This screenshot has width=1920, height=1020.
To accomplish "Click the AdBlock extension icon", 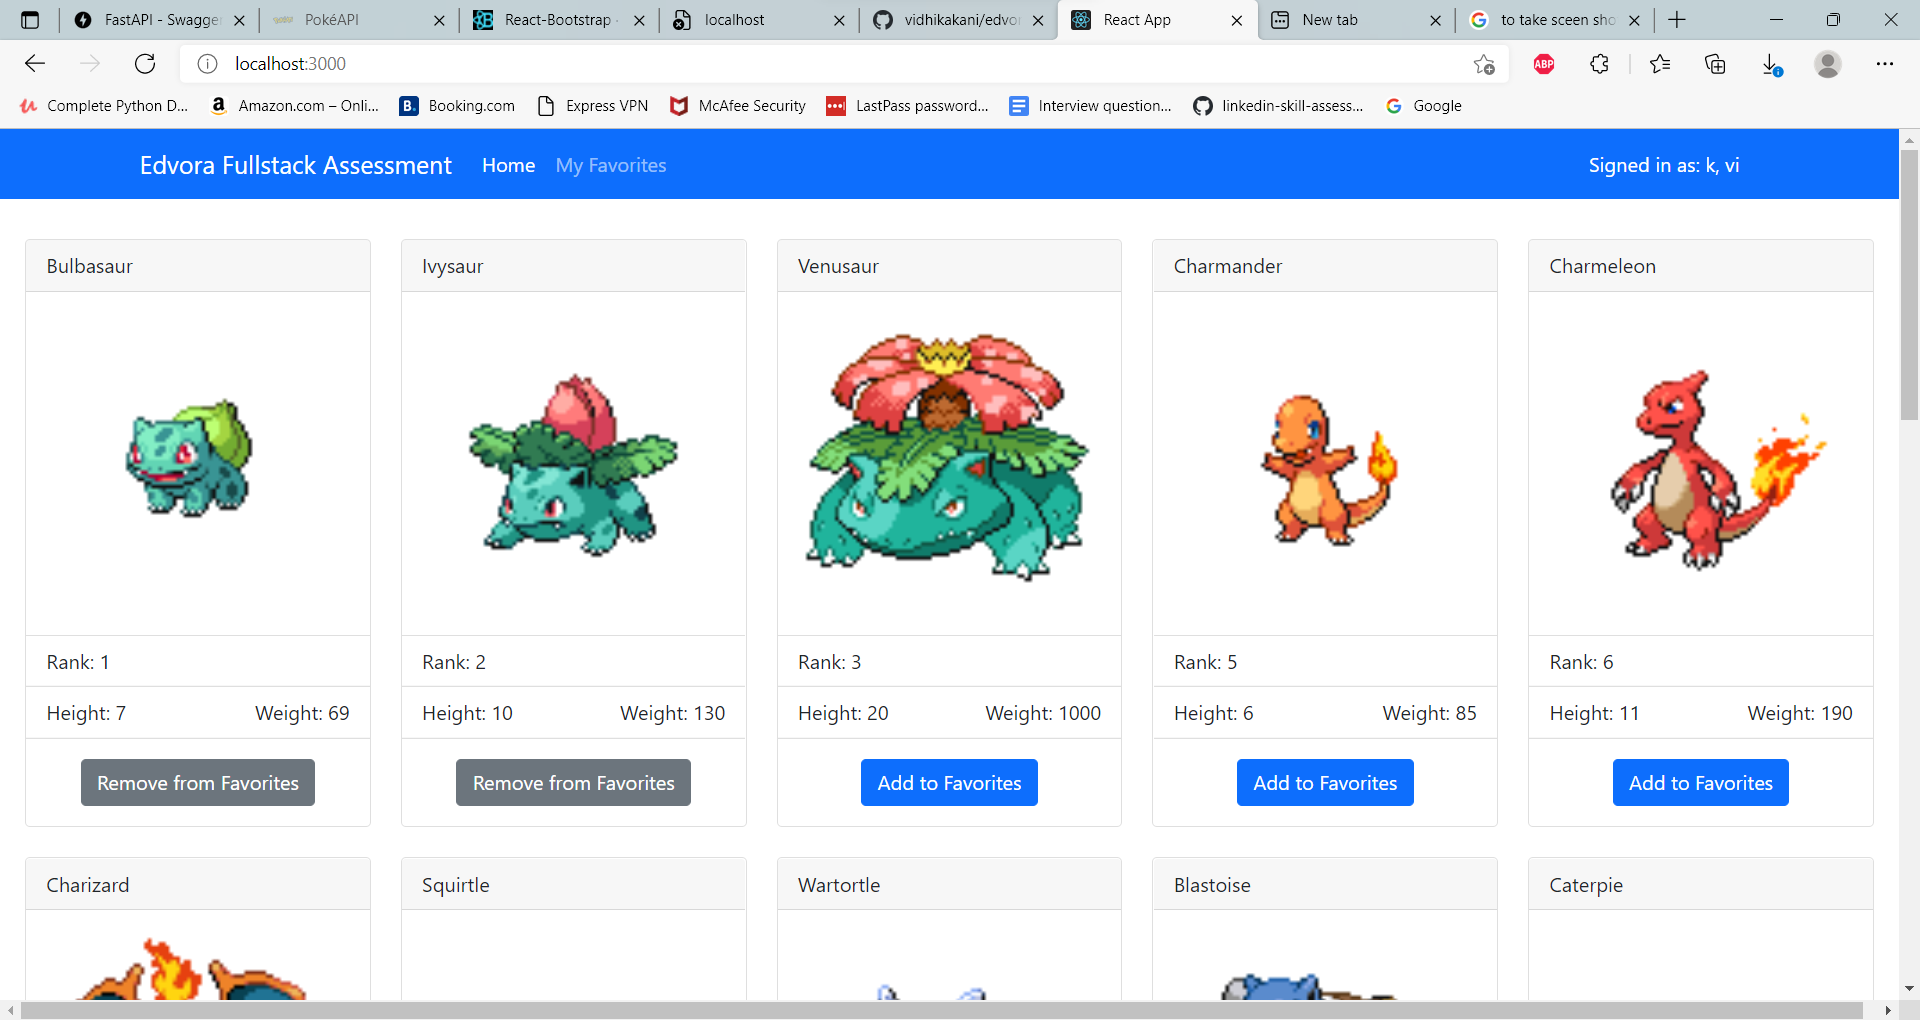I will pyautogui.click(x=1542, y=63).
